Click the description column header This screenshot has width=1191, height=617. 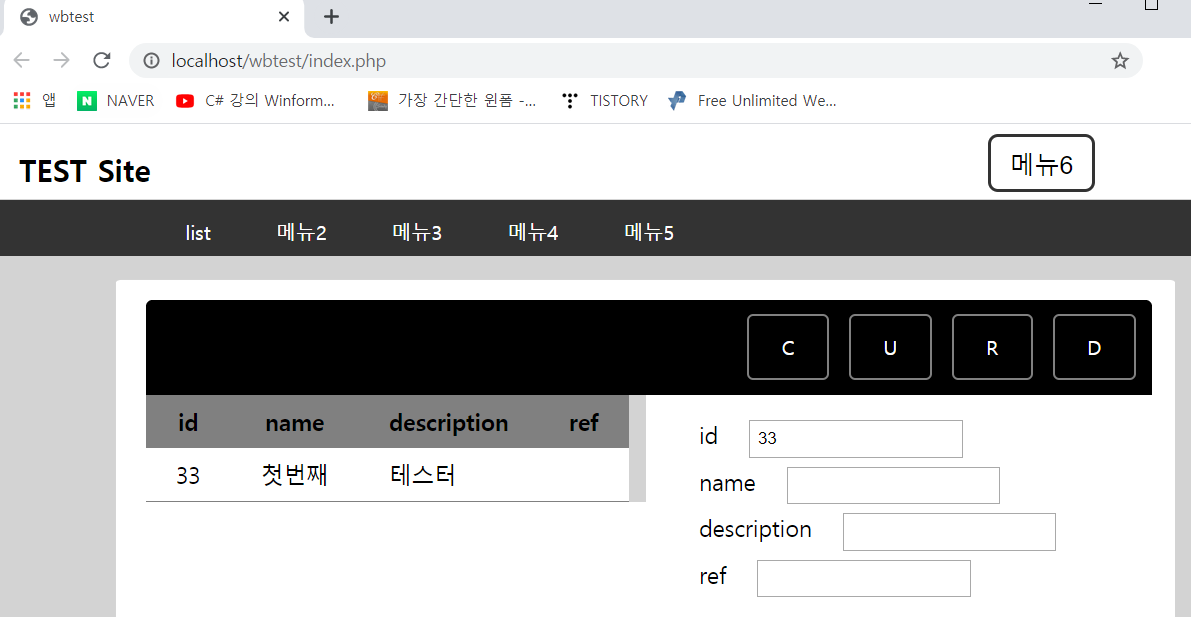click(x=448, y=422)
